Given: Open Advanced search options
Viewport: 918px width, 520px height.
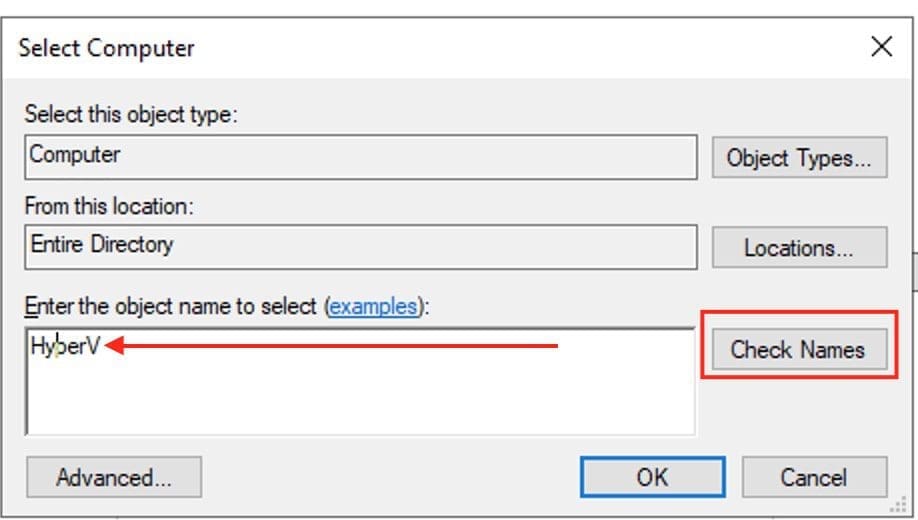Looking at the screenshot, I should (114, 477).
